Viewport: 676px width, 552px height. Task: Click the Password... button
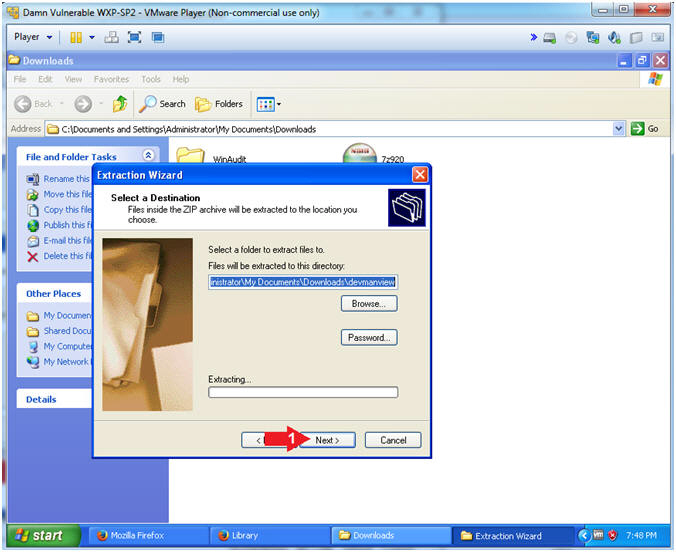click(x=369, y=337)
